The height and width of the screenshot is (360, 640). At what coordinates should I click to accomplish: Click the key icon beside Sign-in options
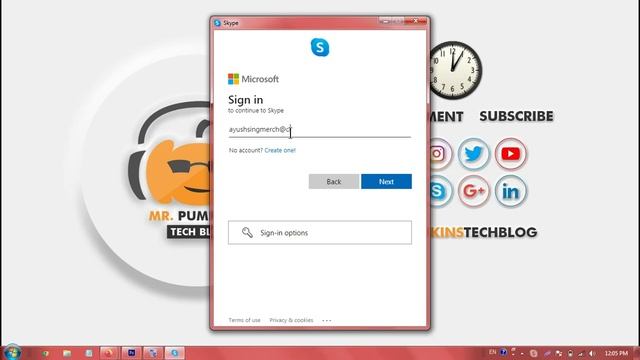[x=247, y=232]
